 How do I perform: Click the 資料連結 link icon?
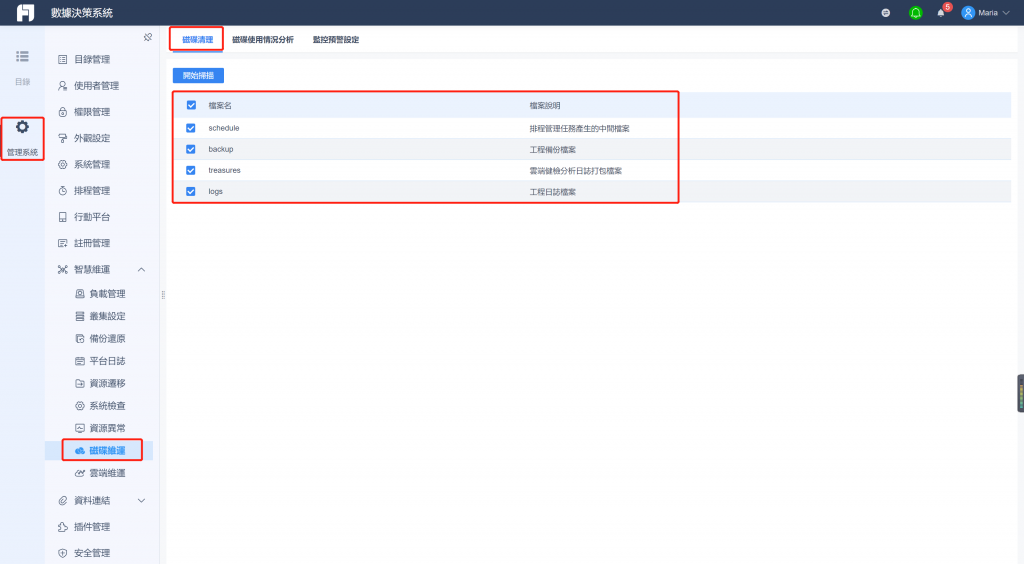coord(63,501)
